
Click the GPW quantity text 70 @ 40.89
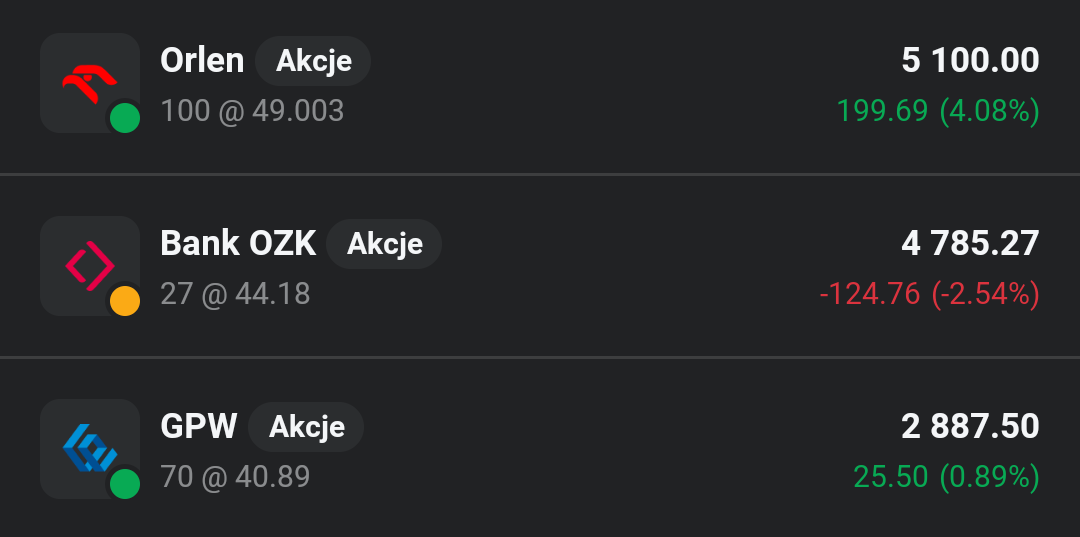coord(235,477)
